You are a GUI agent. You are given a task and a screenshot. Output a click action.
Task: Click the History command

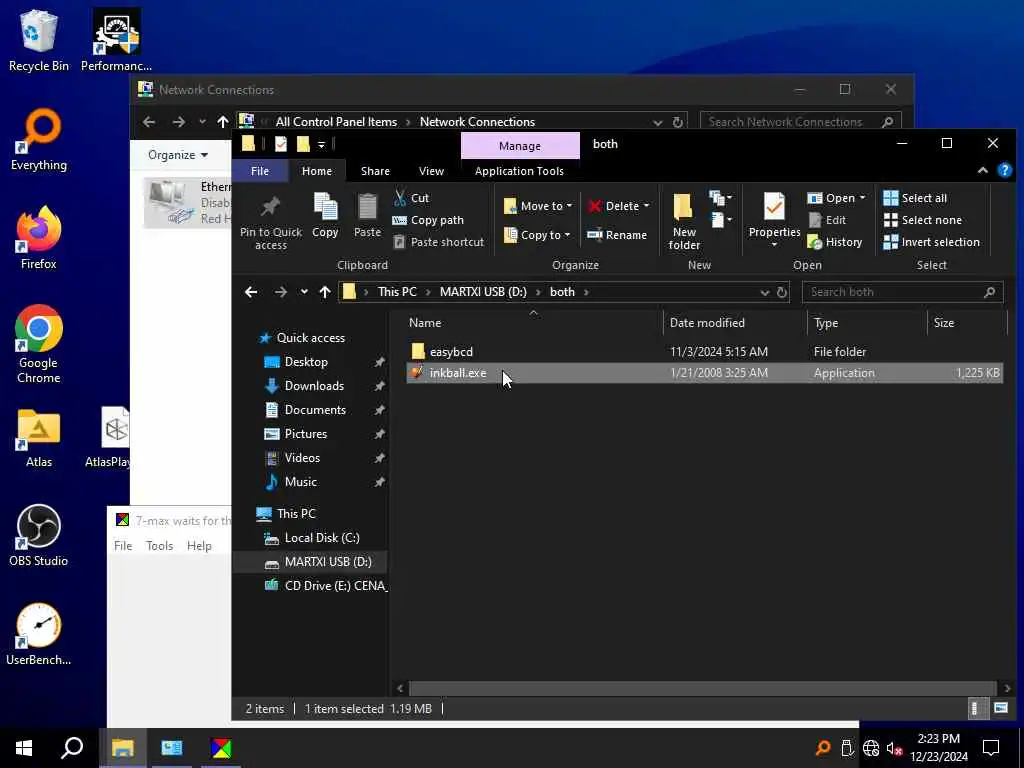pos(835,242)
